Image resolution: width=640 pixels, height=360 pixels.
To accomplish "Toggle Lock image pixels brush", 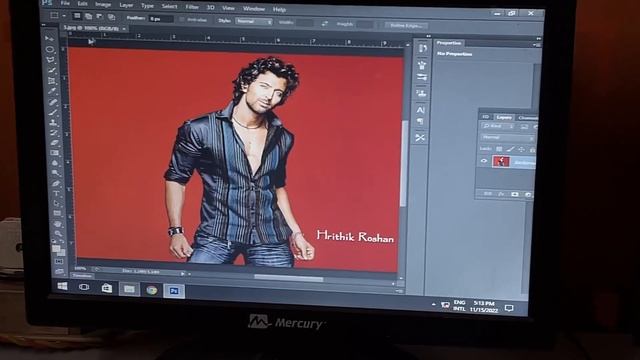I will pos(510,149).
